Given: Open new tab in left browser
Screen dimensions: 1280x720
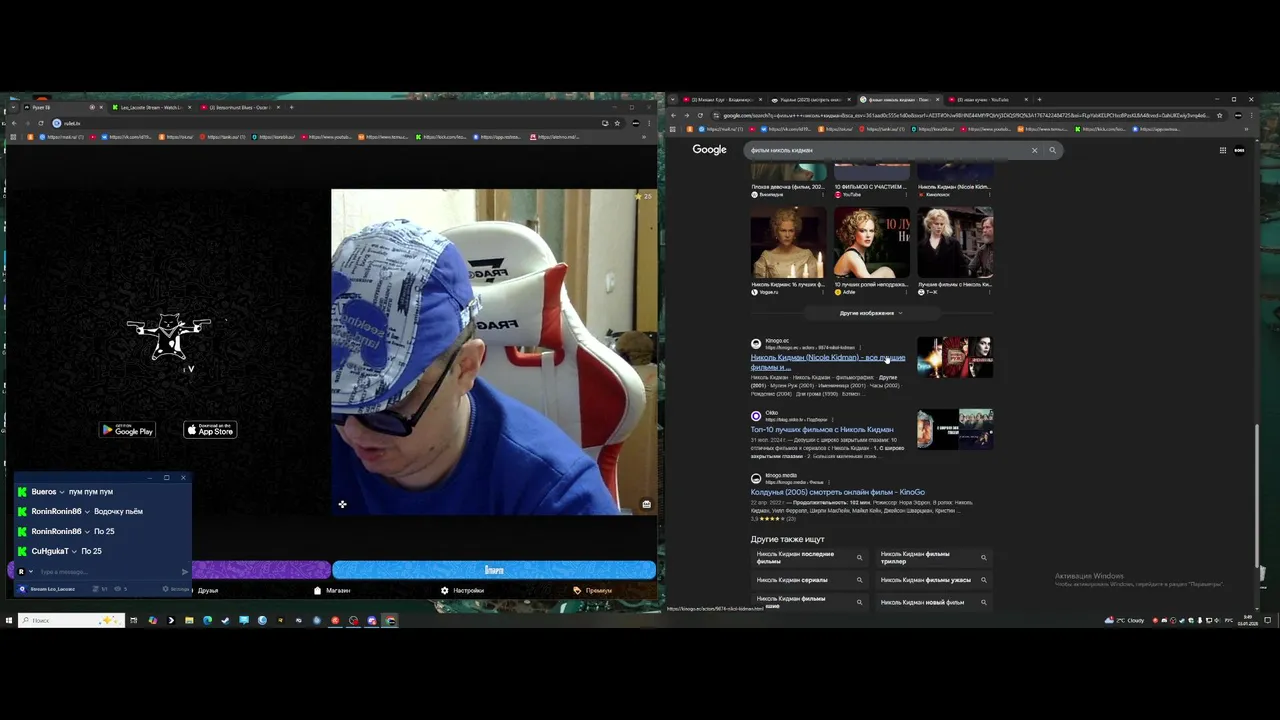Looking at the screenshot, I should [292, 107].
